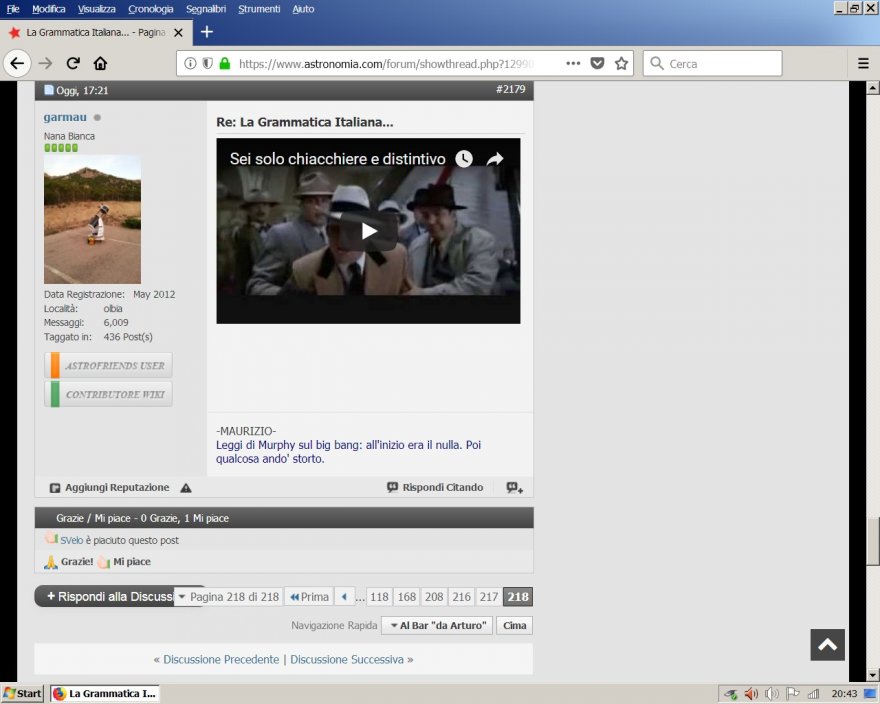Open the Cronologia menu
880x704 pixels.
(150, 9)
